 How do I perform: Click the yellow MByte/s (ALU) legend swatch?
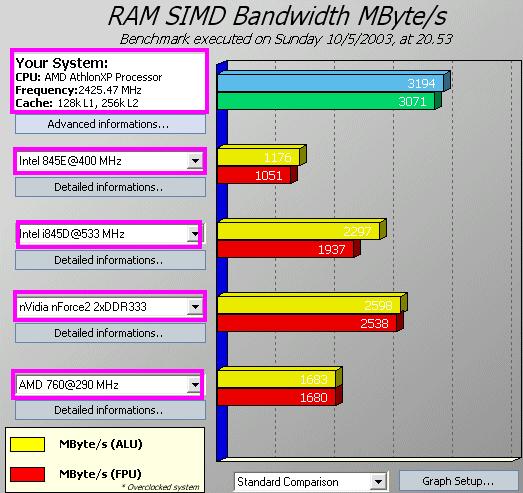pos(27,445)
